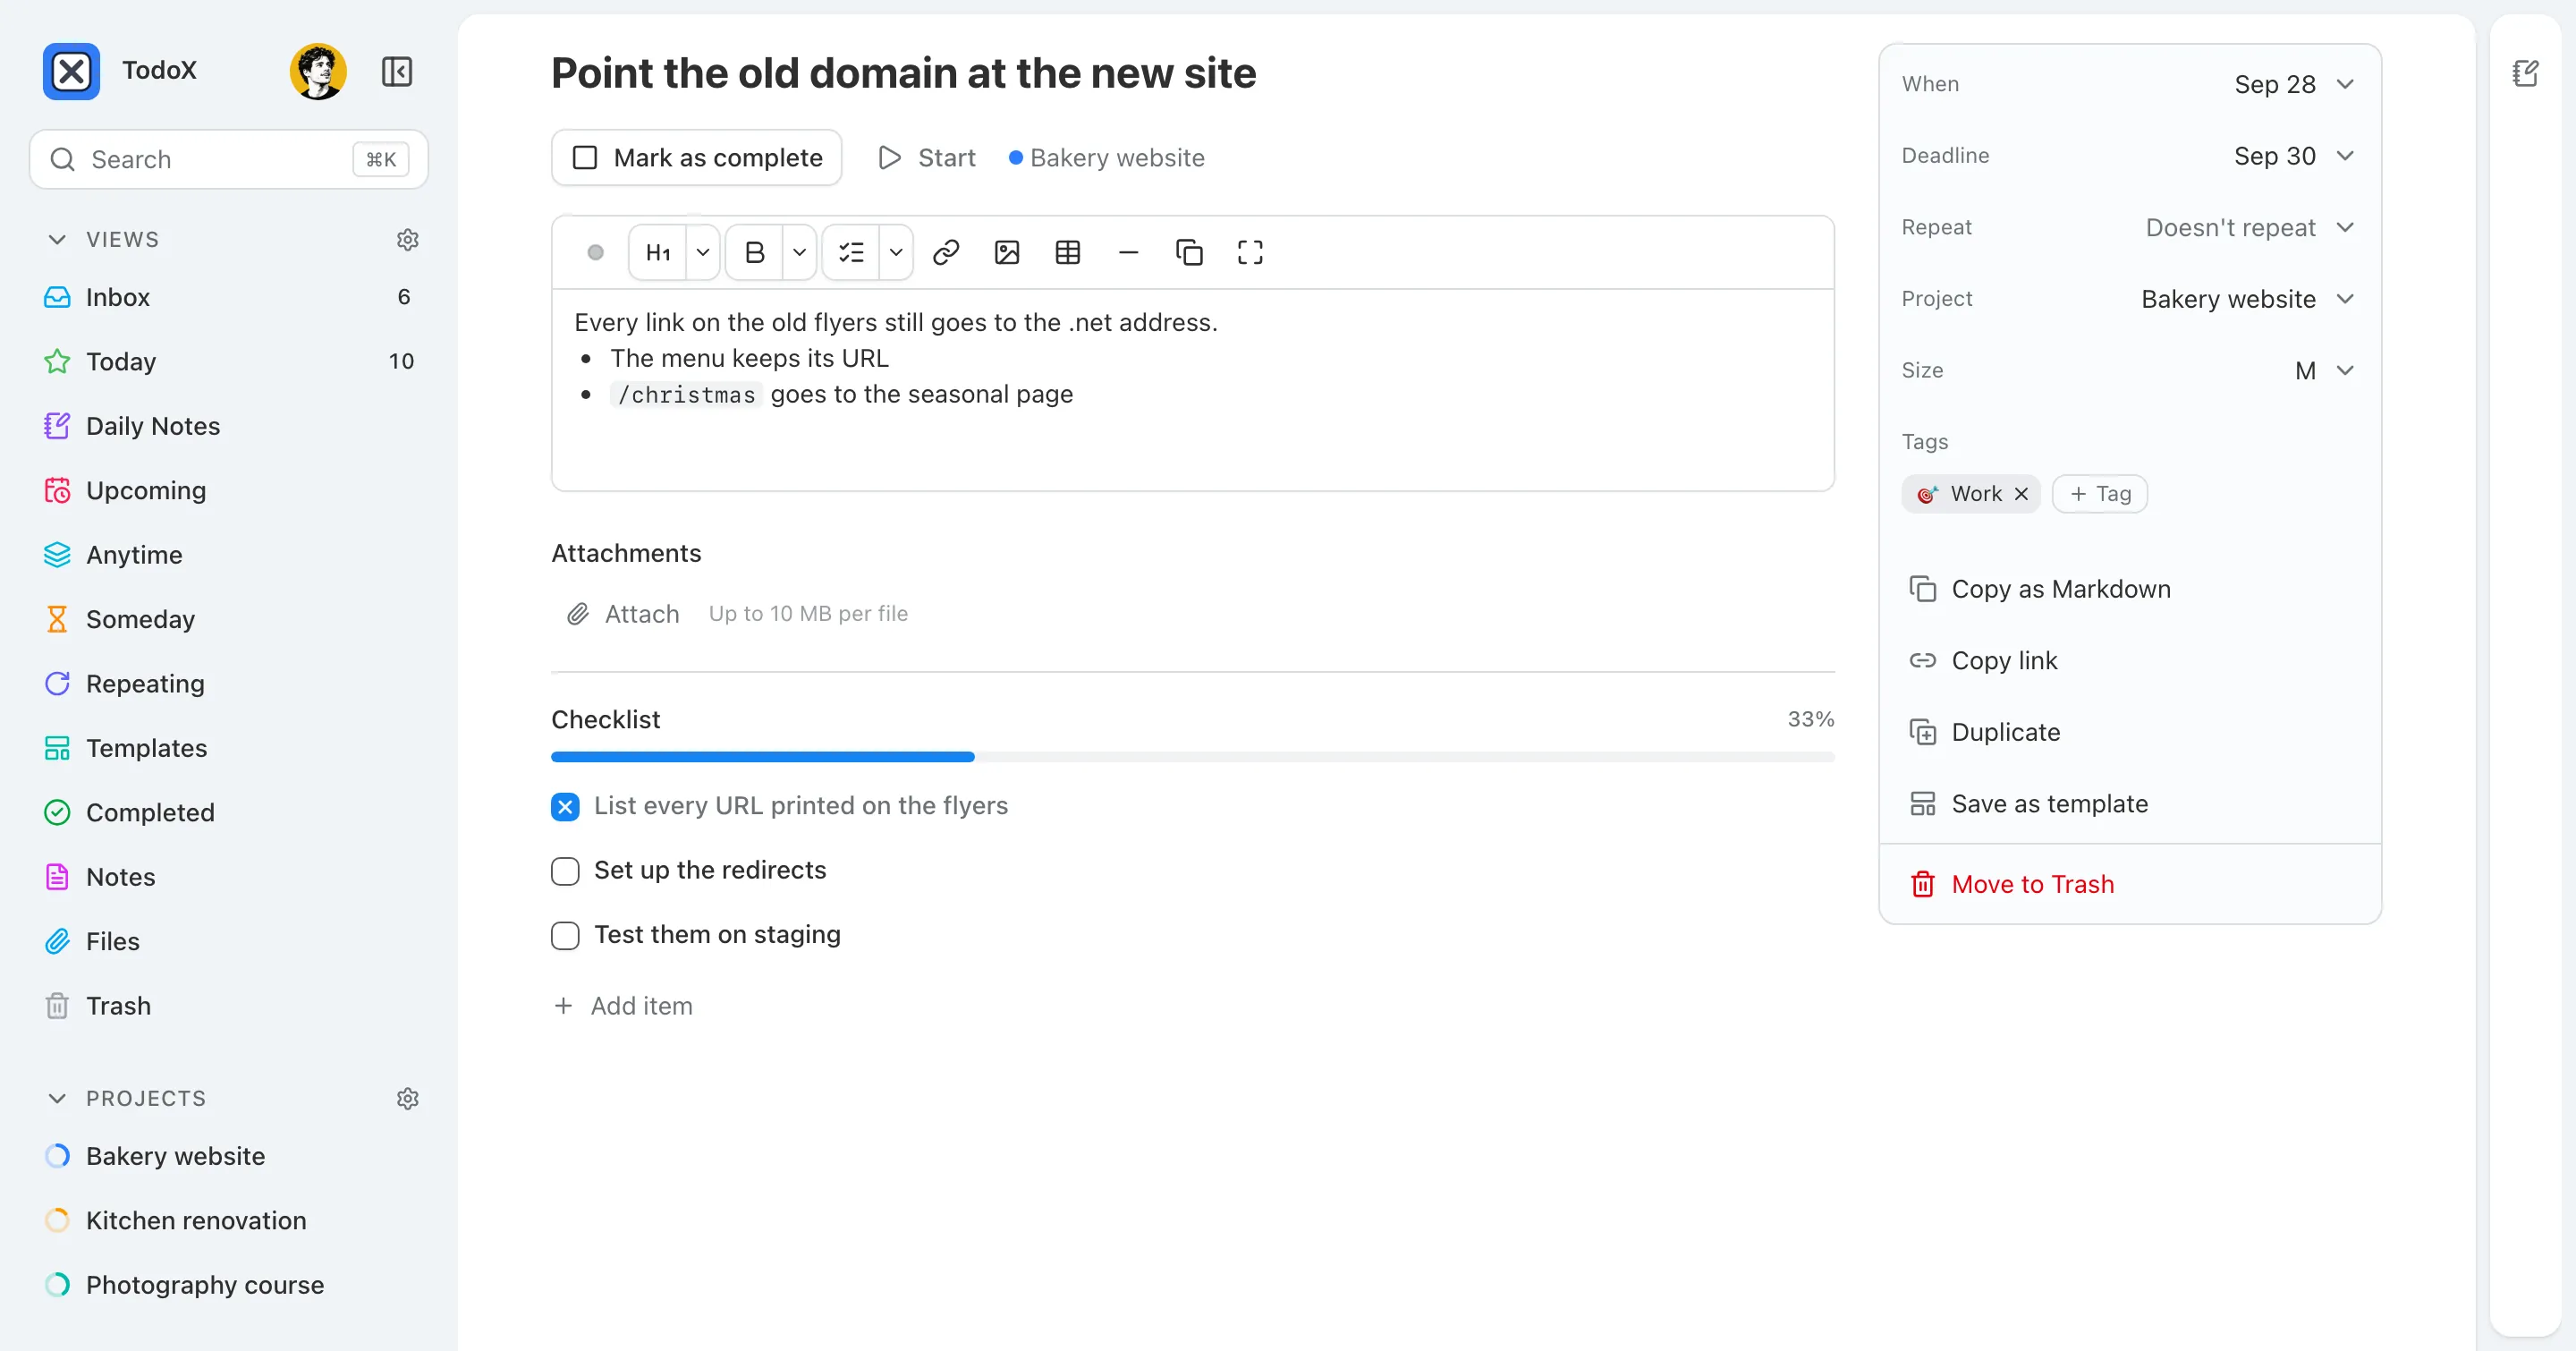2576x1351 pixels.
Task: Open Bakery website project in sidebar
Action: (229, 1156)
